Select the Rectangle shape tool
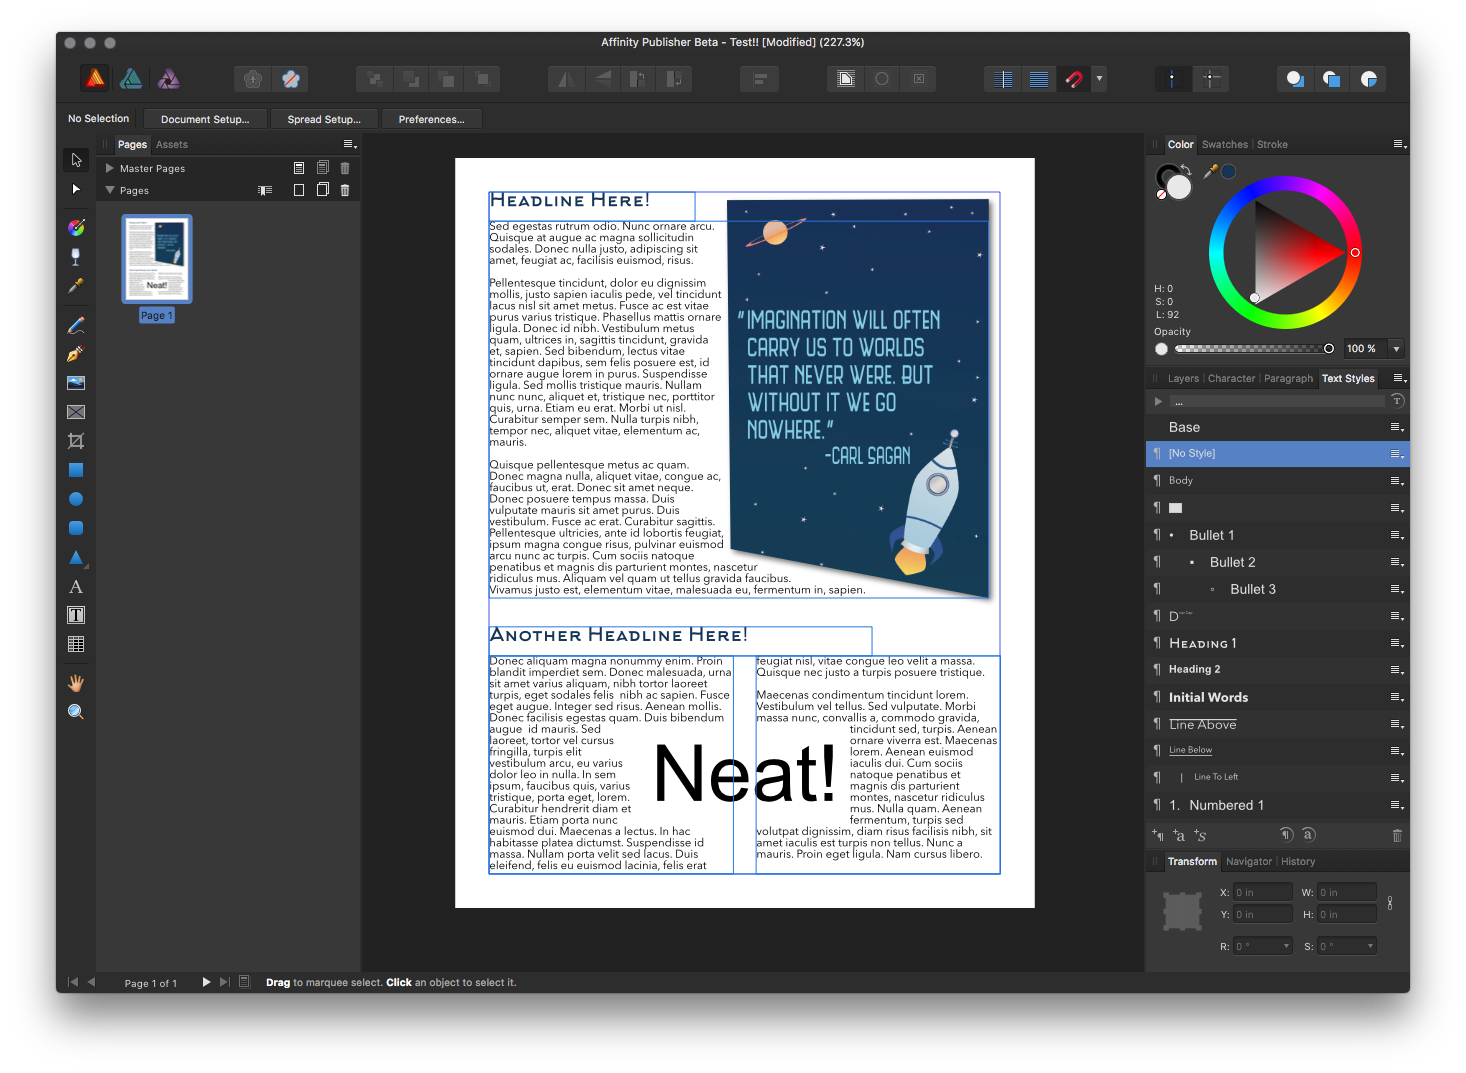This screenshot has height=1073, width=1466. 76,470
